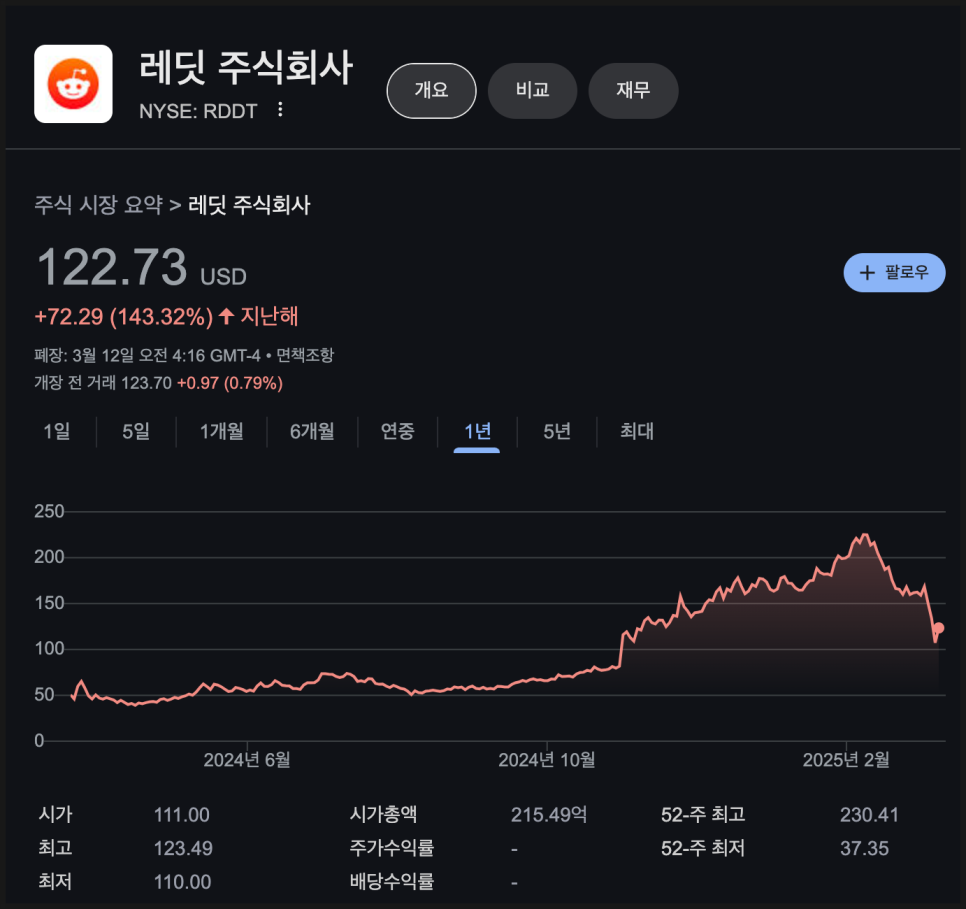Click the 52-주 최저 value 37.35

point(864,848)
